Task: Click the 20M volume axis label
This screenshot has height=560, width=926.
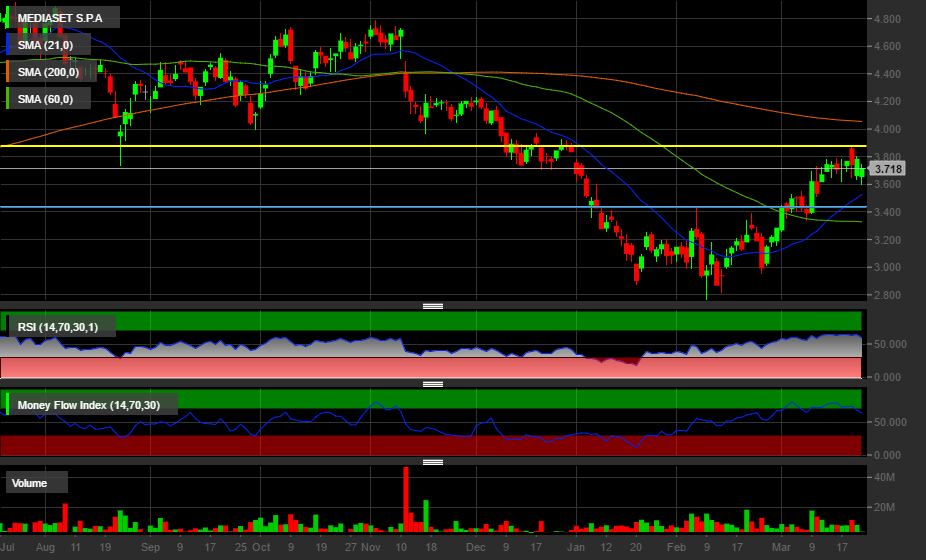Action: [x=885, y=507]
